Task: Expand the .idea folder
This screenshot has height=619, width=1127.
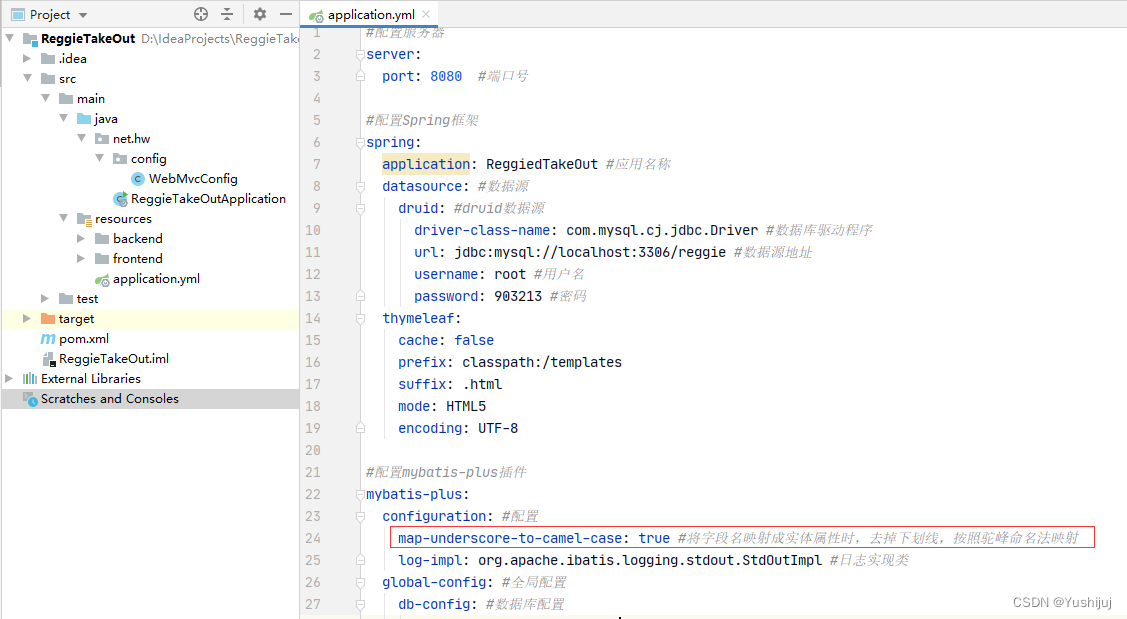Action: point(27,58)
